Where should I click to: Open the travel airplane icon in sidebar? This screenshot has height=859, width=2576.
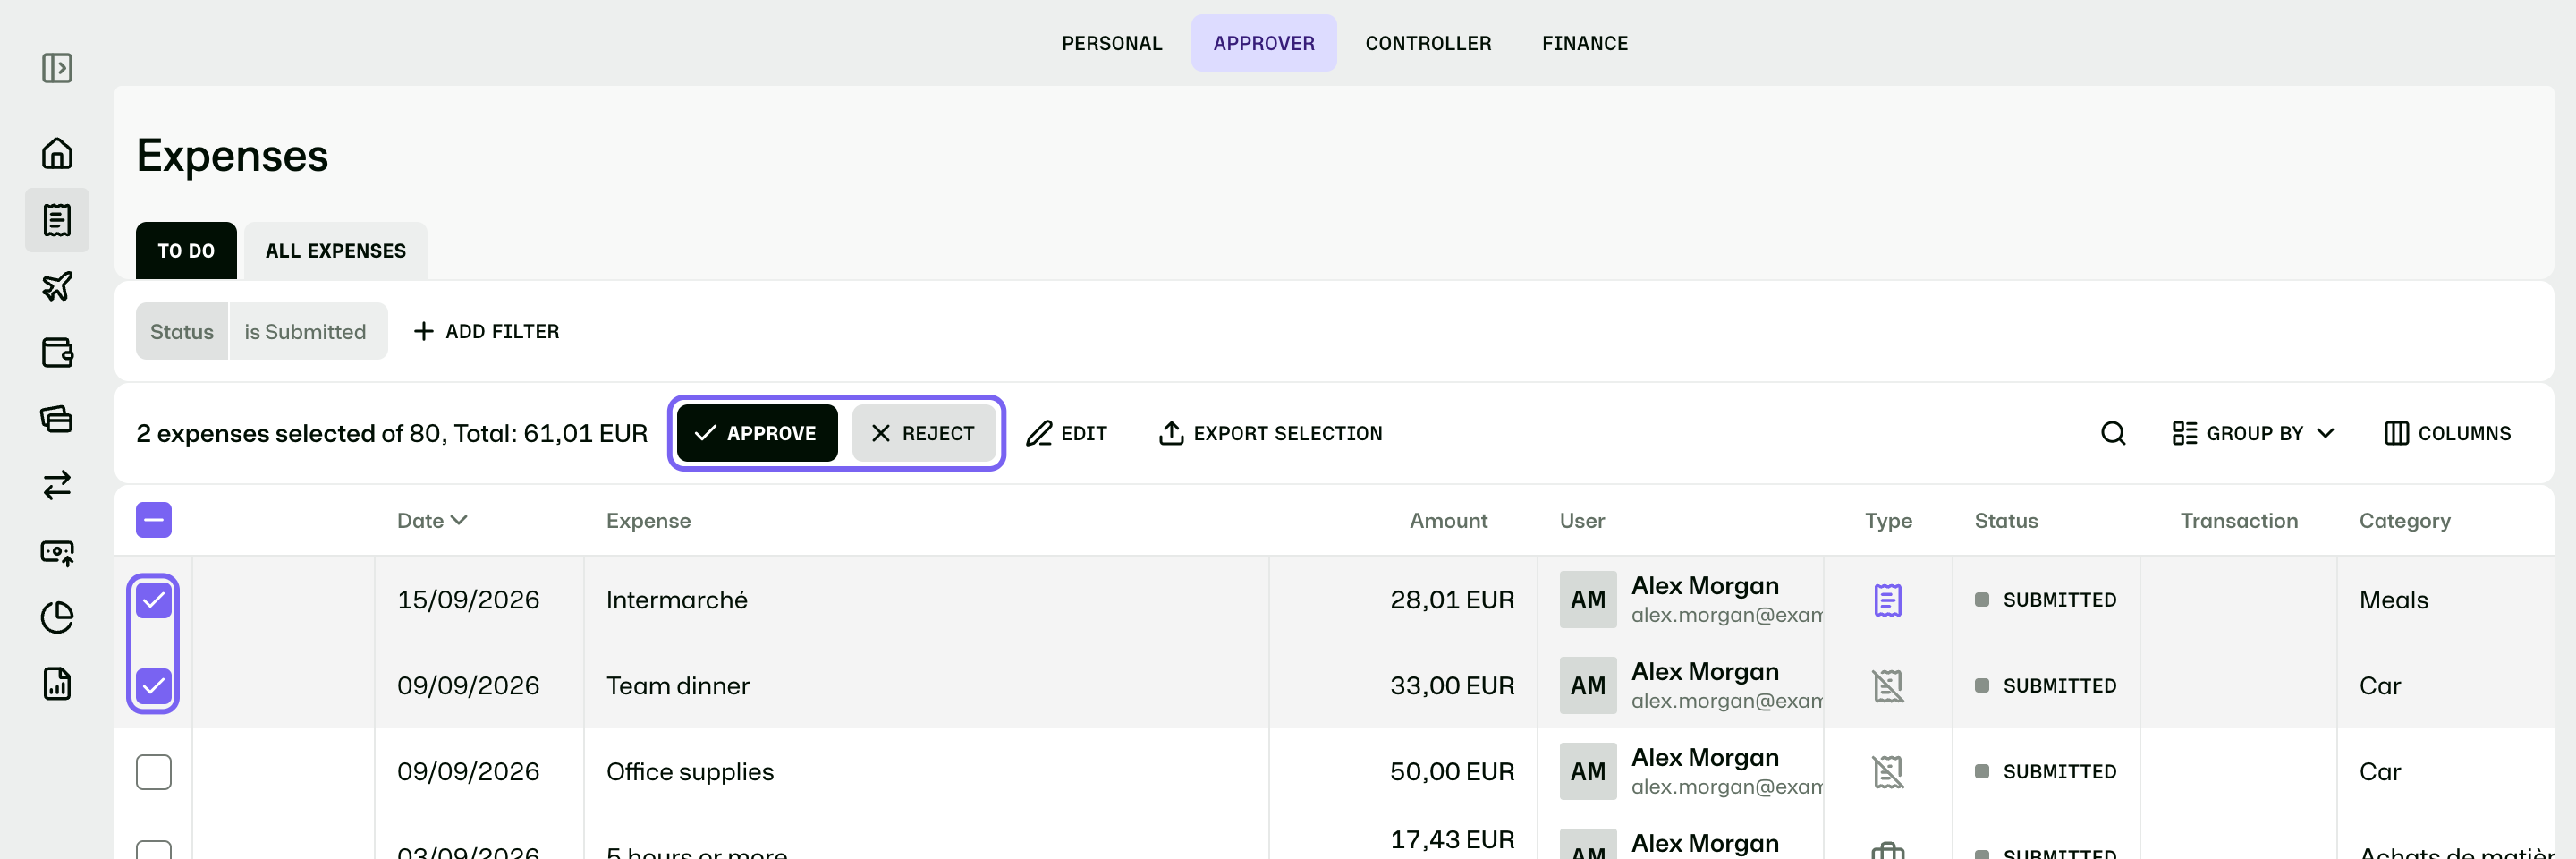(57, 286)
